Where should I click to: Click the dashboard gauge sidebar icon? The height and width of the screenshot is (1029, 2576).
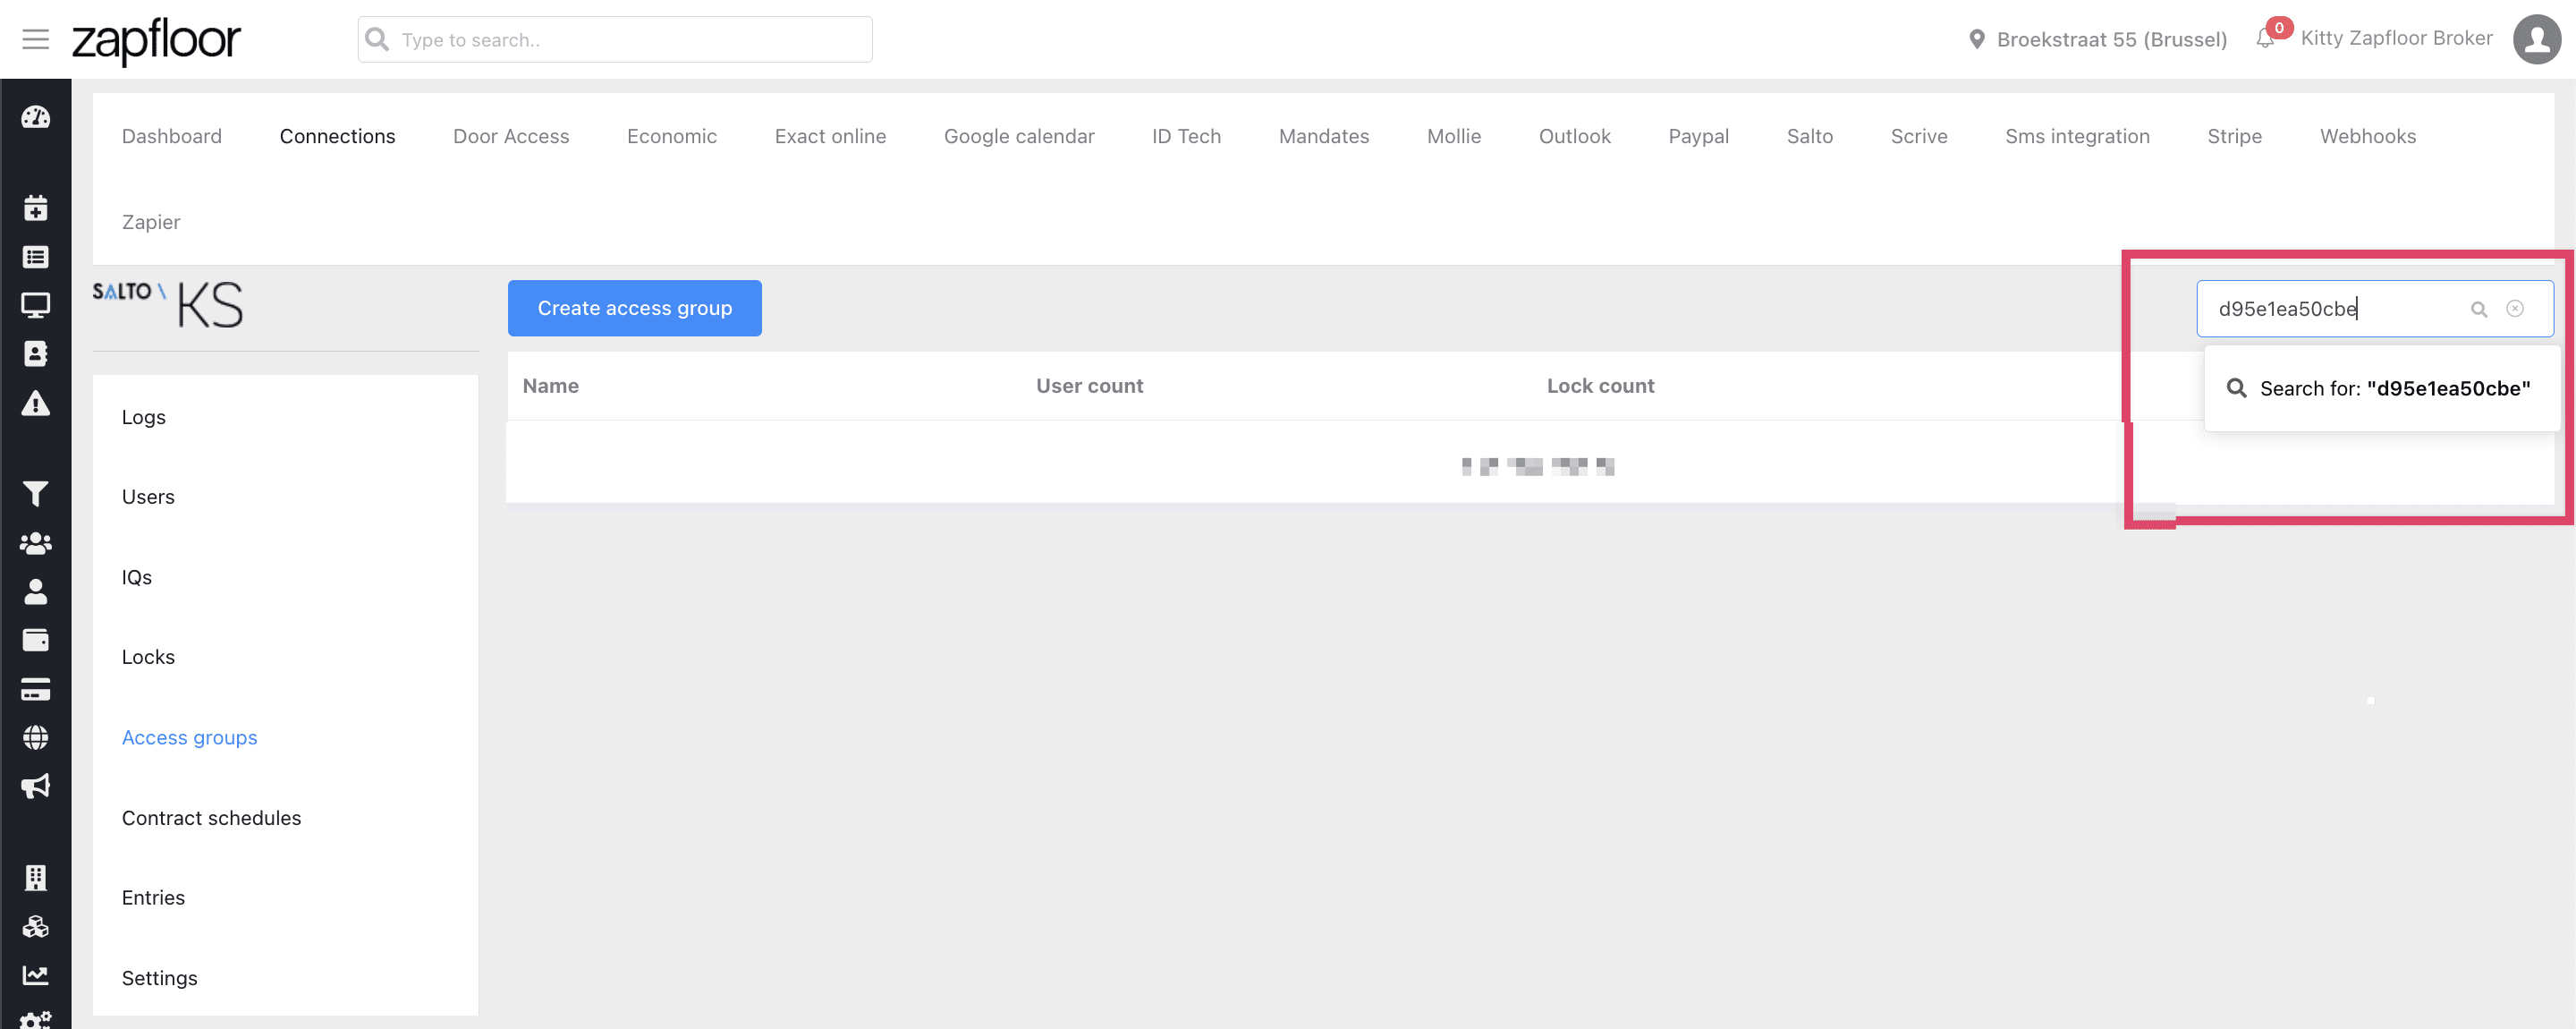coord(35,117)
